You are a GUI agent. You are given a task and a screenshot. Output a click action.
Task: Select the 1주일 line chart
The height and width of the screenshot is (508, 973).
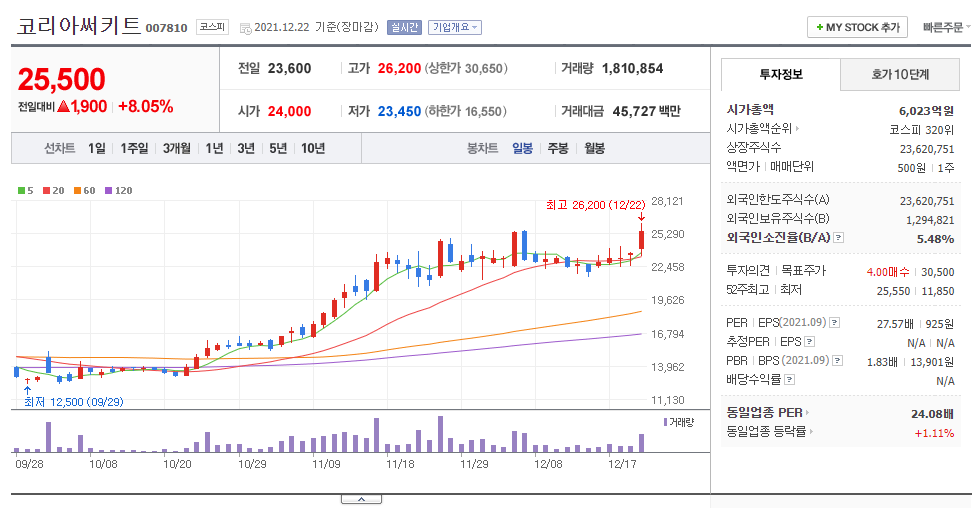[x=134, y=148]
